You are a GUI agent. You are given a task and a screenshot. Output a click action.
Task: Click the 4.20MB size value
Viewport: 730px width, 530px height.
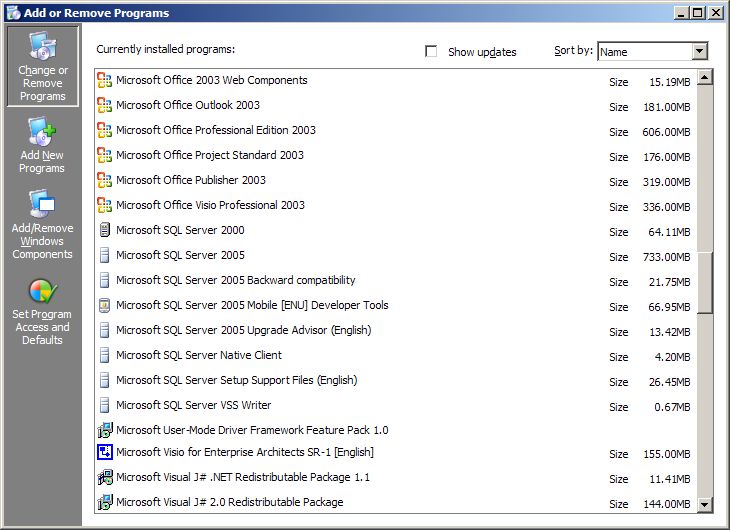pyautogui.click(x=673, y=357)
